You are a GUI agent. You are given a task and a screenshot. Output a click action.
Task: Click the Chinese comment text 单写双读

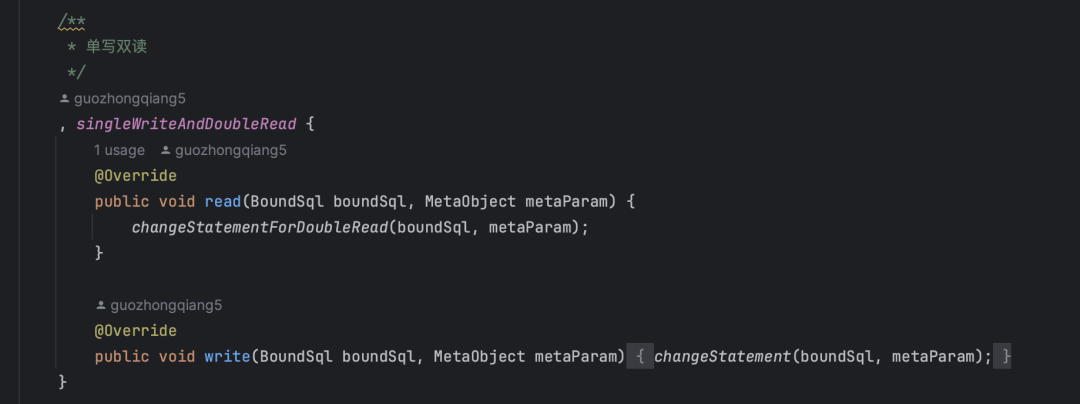[116, 47]
